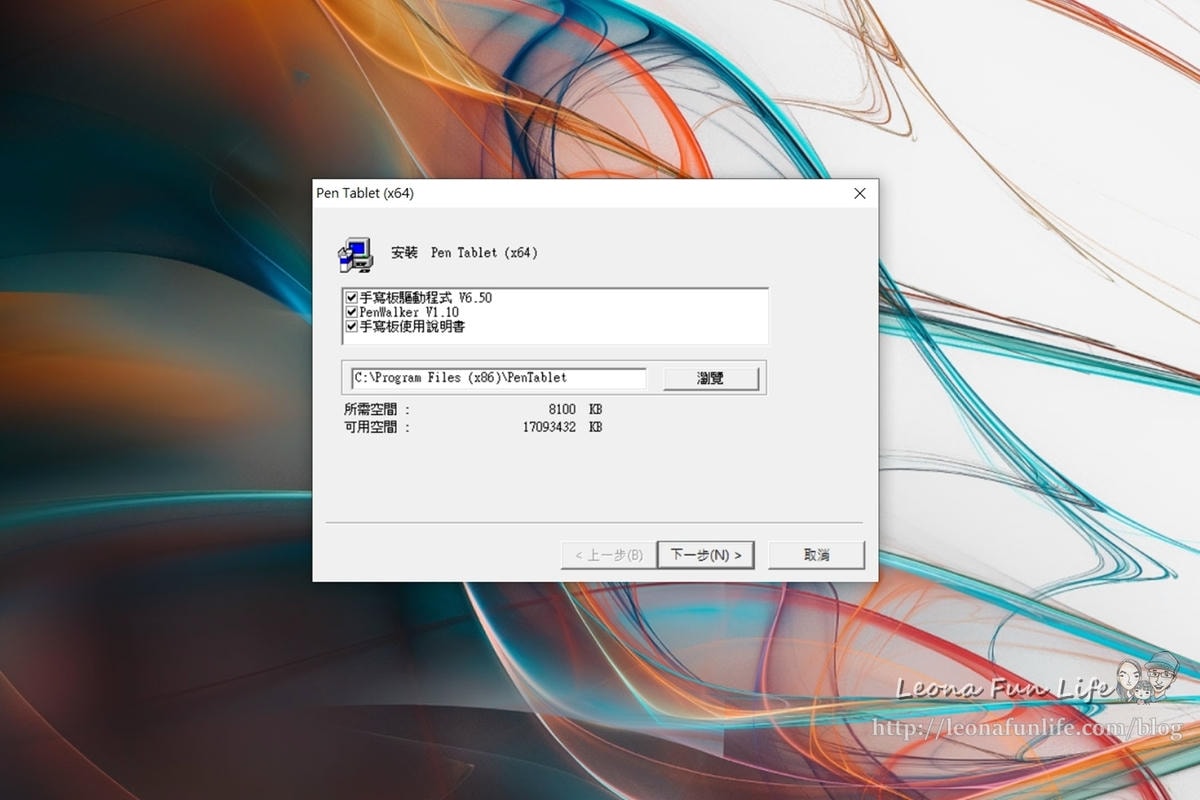Cancel the installation with 取消
This screenshot has width=1200, height=800.
(816, 555)
